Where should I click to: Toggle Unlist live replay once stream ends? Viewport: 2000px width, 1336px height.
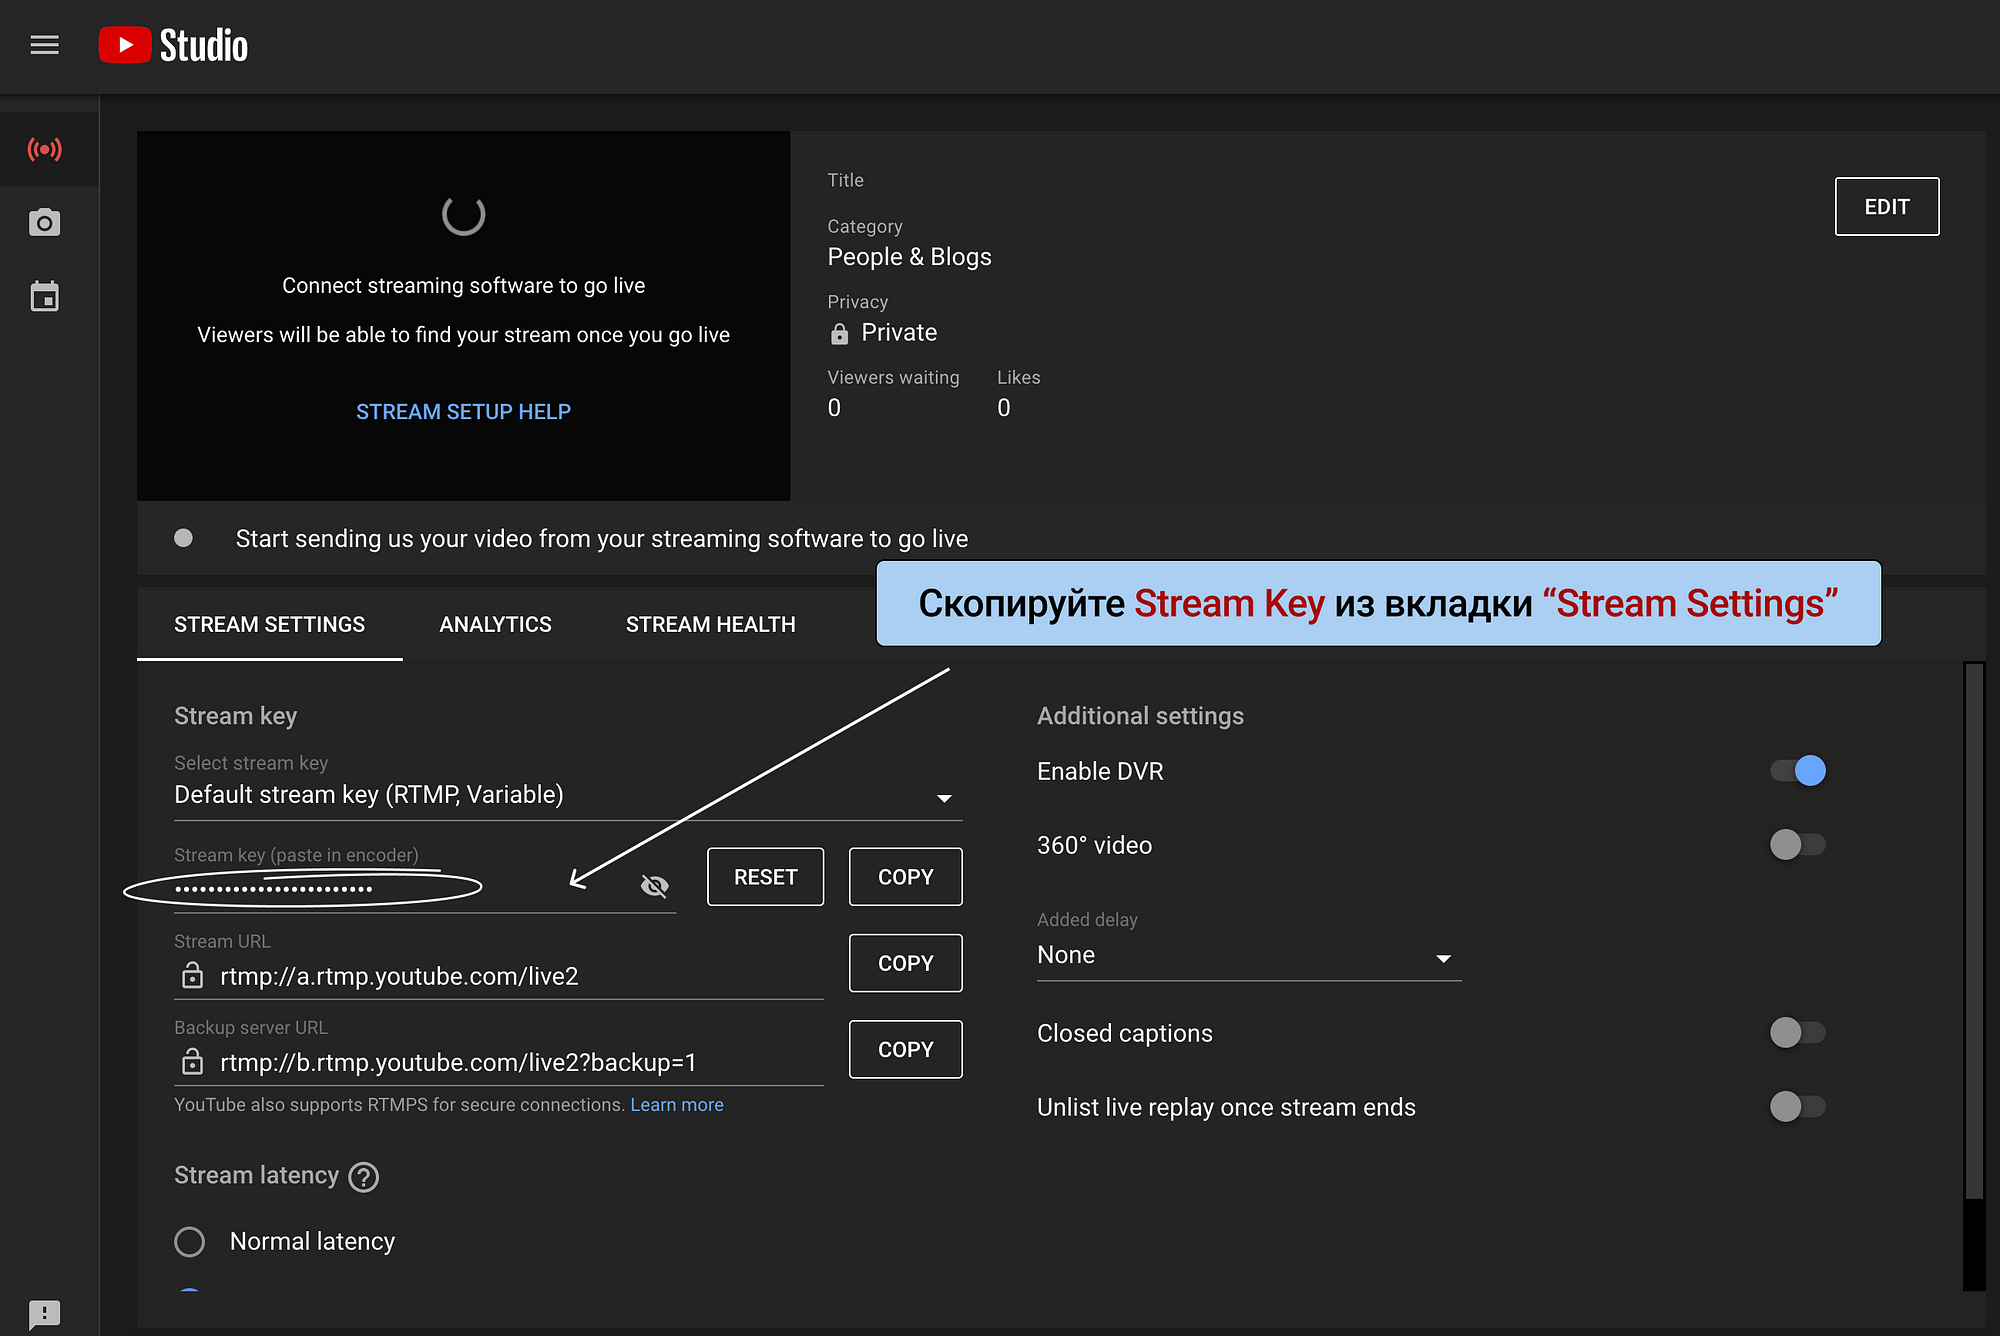click(x=1798, y=1107)
